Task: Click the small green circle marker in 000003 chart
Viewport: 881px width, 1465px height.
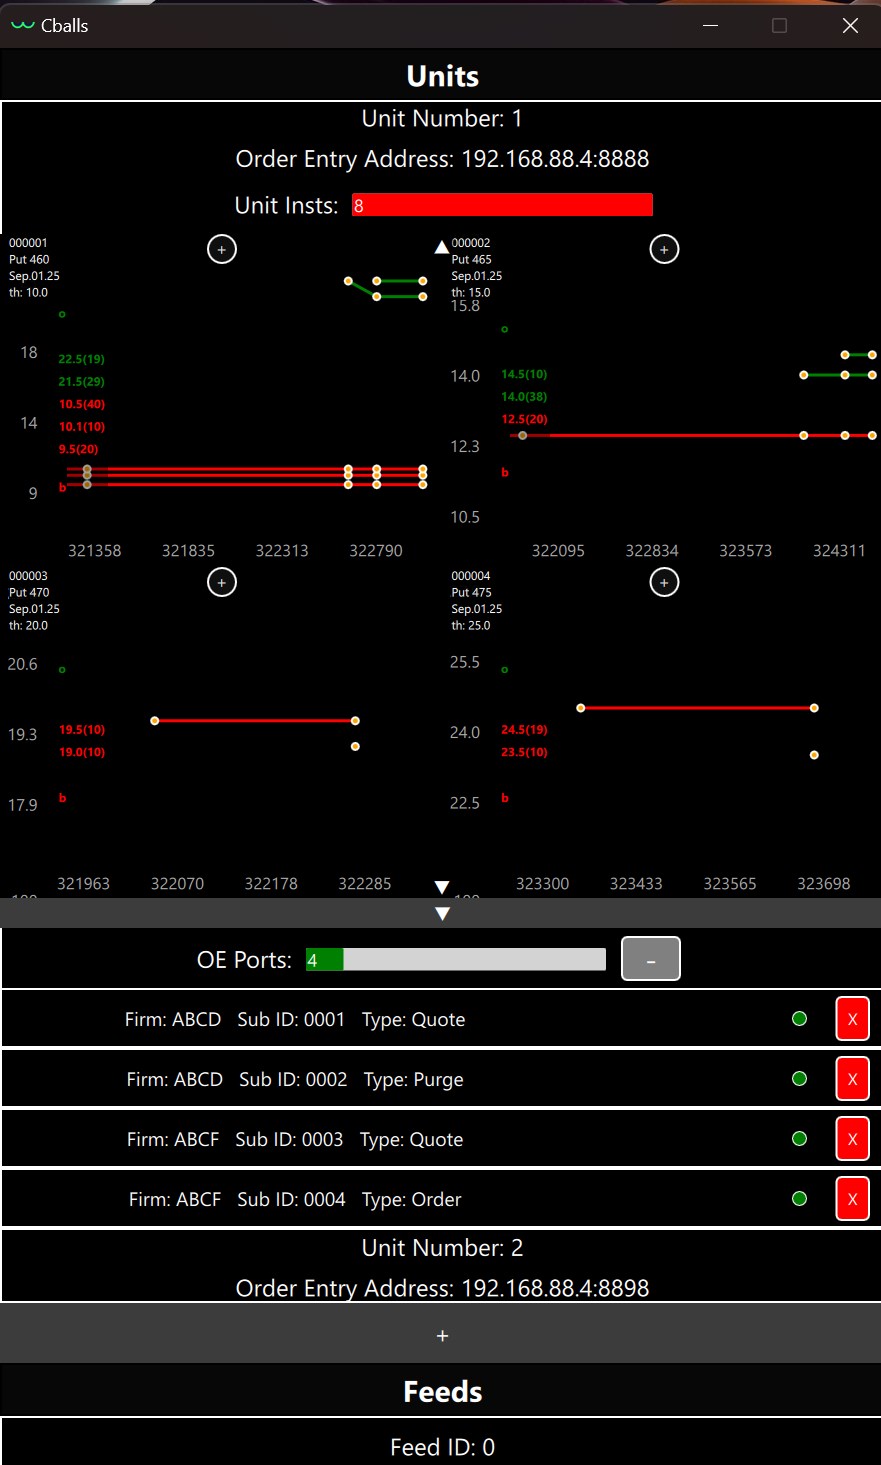Action: pyautogui.click(x=62, y=670)
